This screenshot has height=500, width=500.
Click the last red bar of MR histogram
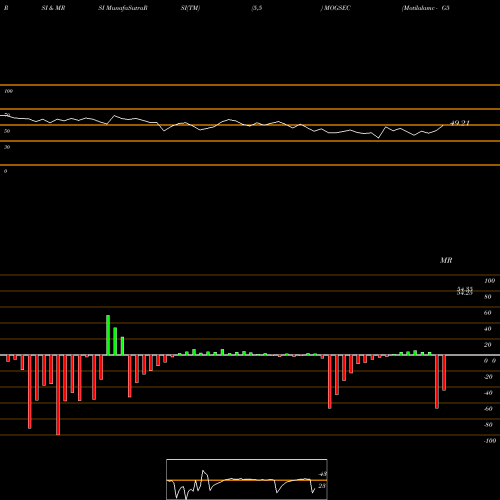click(444, 373)
